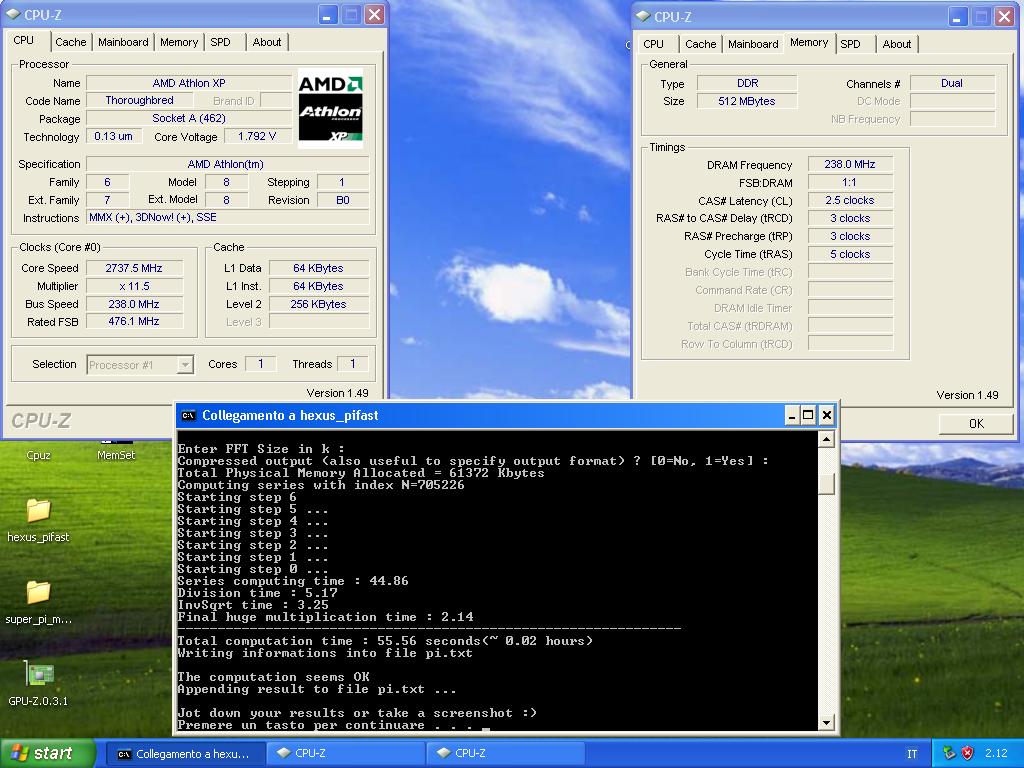Click the system clock showing 2.12
This screenshot has width=1024, height=768.
[997, 754]
